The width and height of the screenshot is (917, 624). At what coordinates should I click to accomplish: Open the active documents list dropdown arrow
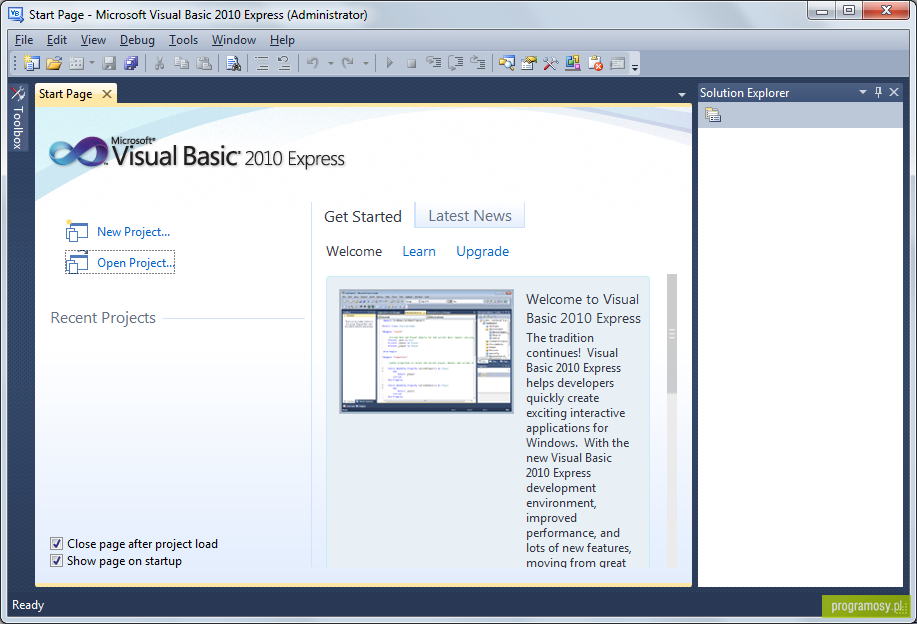682,94
